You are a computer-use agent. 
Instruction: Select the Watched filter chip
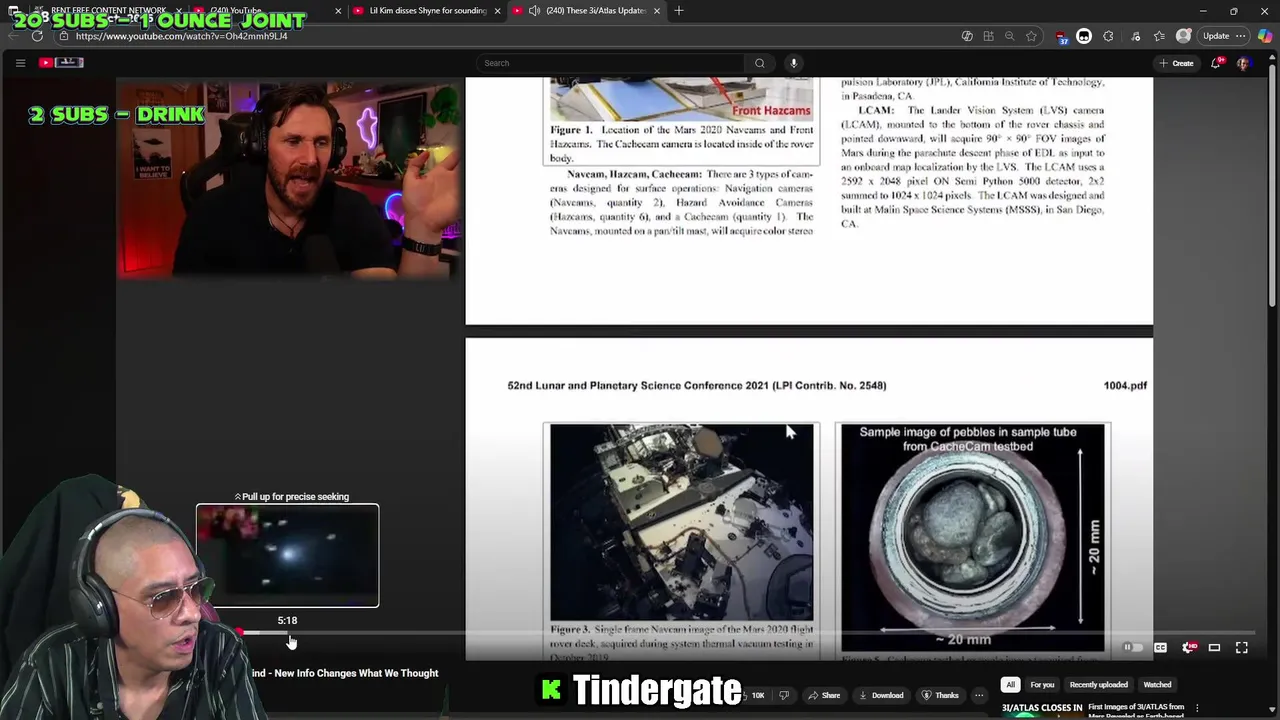pyautogui.click(x=1157, y=685)
